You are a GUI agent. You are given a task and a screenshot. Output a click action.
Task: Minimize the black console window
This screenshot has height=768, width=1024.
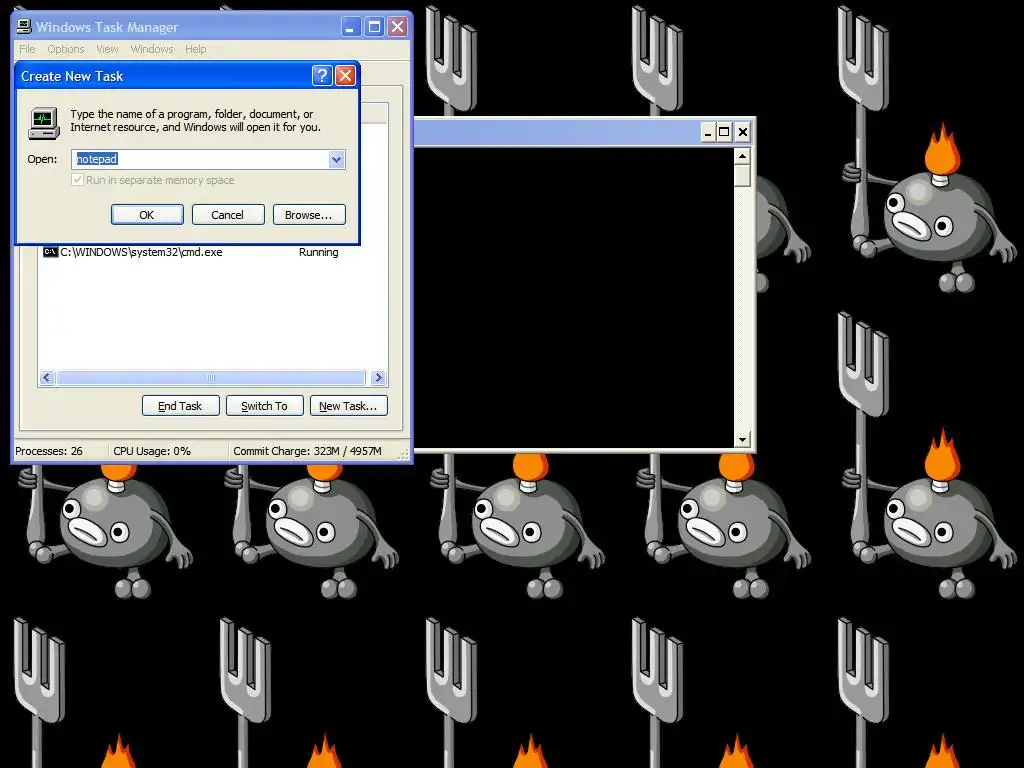(x=707, y=133)
